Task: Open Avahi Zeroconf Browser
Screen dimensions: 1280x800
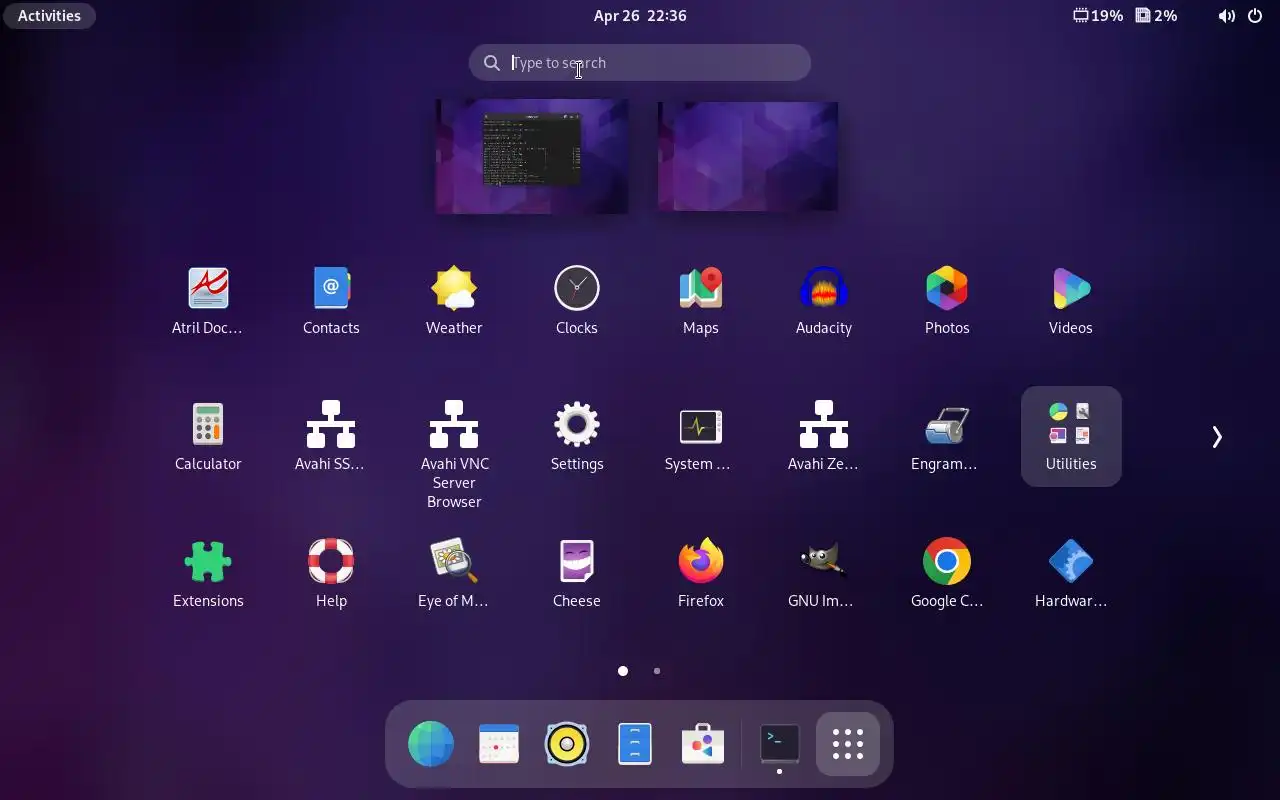Action: click(x=824, y=436)
